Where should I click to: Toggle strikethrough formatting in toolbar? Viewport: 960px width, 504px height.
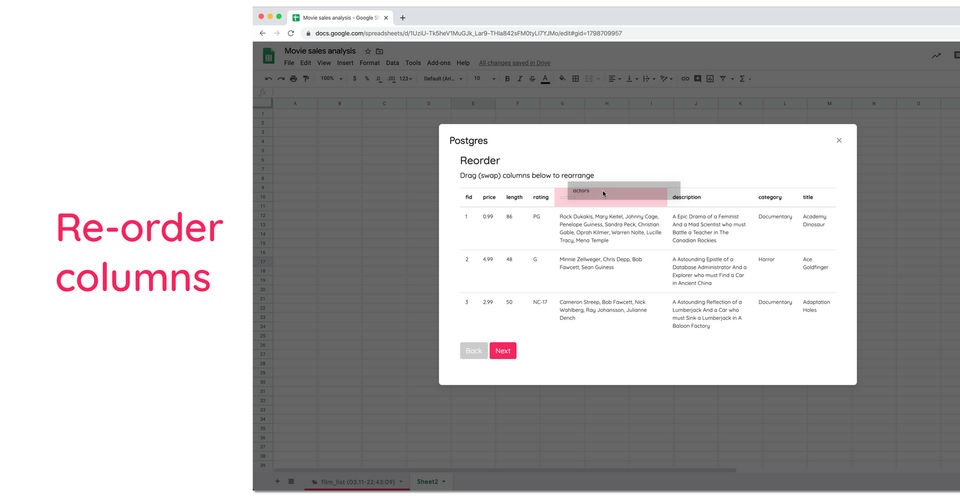(x=532, y=78)
